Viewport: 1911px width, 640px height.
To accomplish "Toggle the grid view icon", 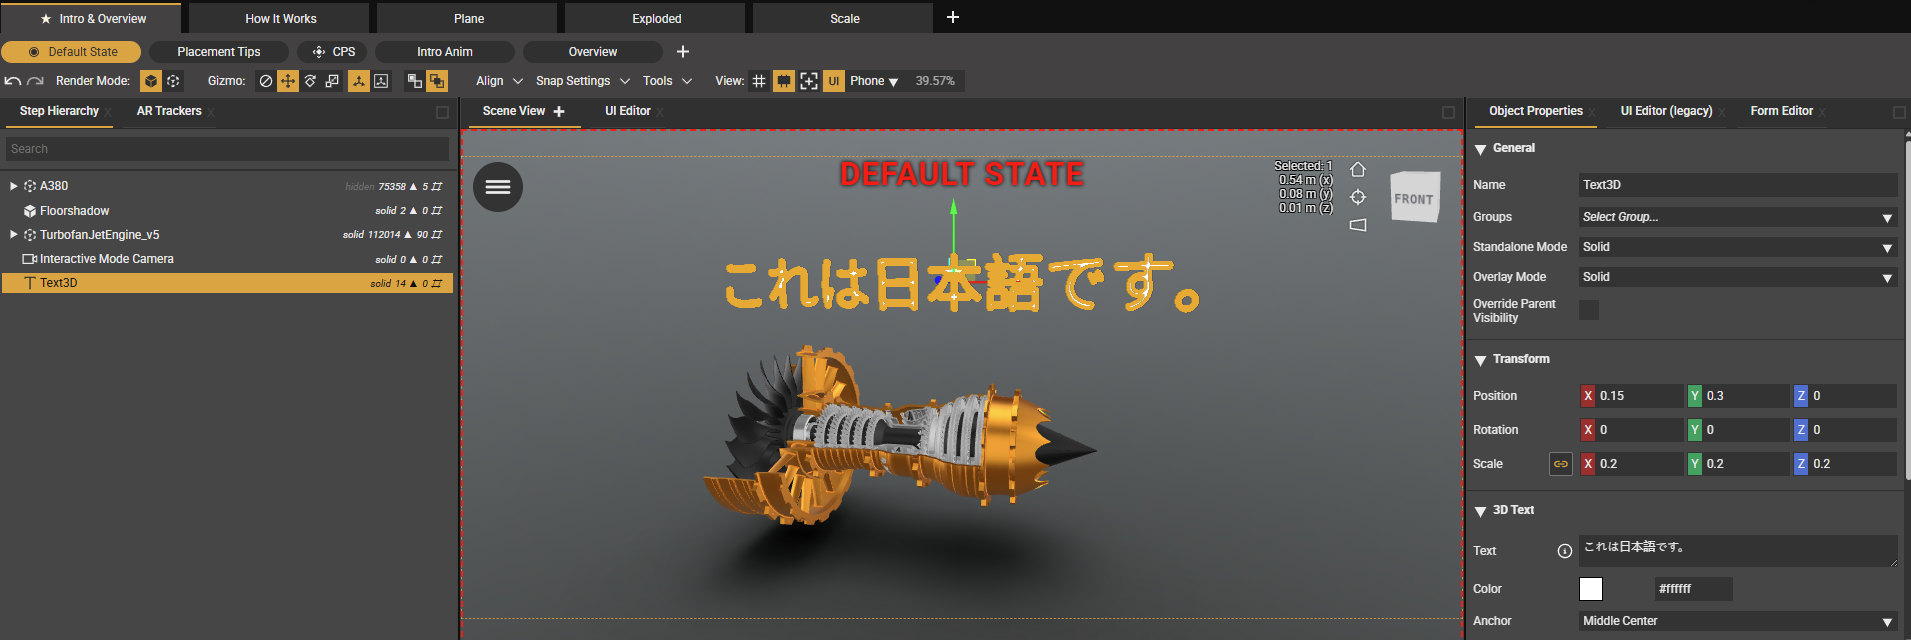I will click(759, 81).
